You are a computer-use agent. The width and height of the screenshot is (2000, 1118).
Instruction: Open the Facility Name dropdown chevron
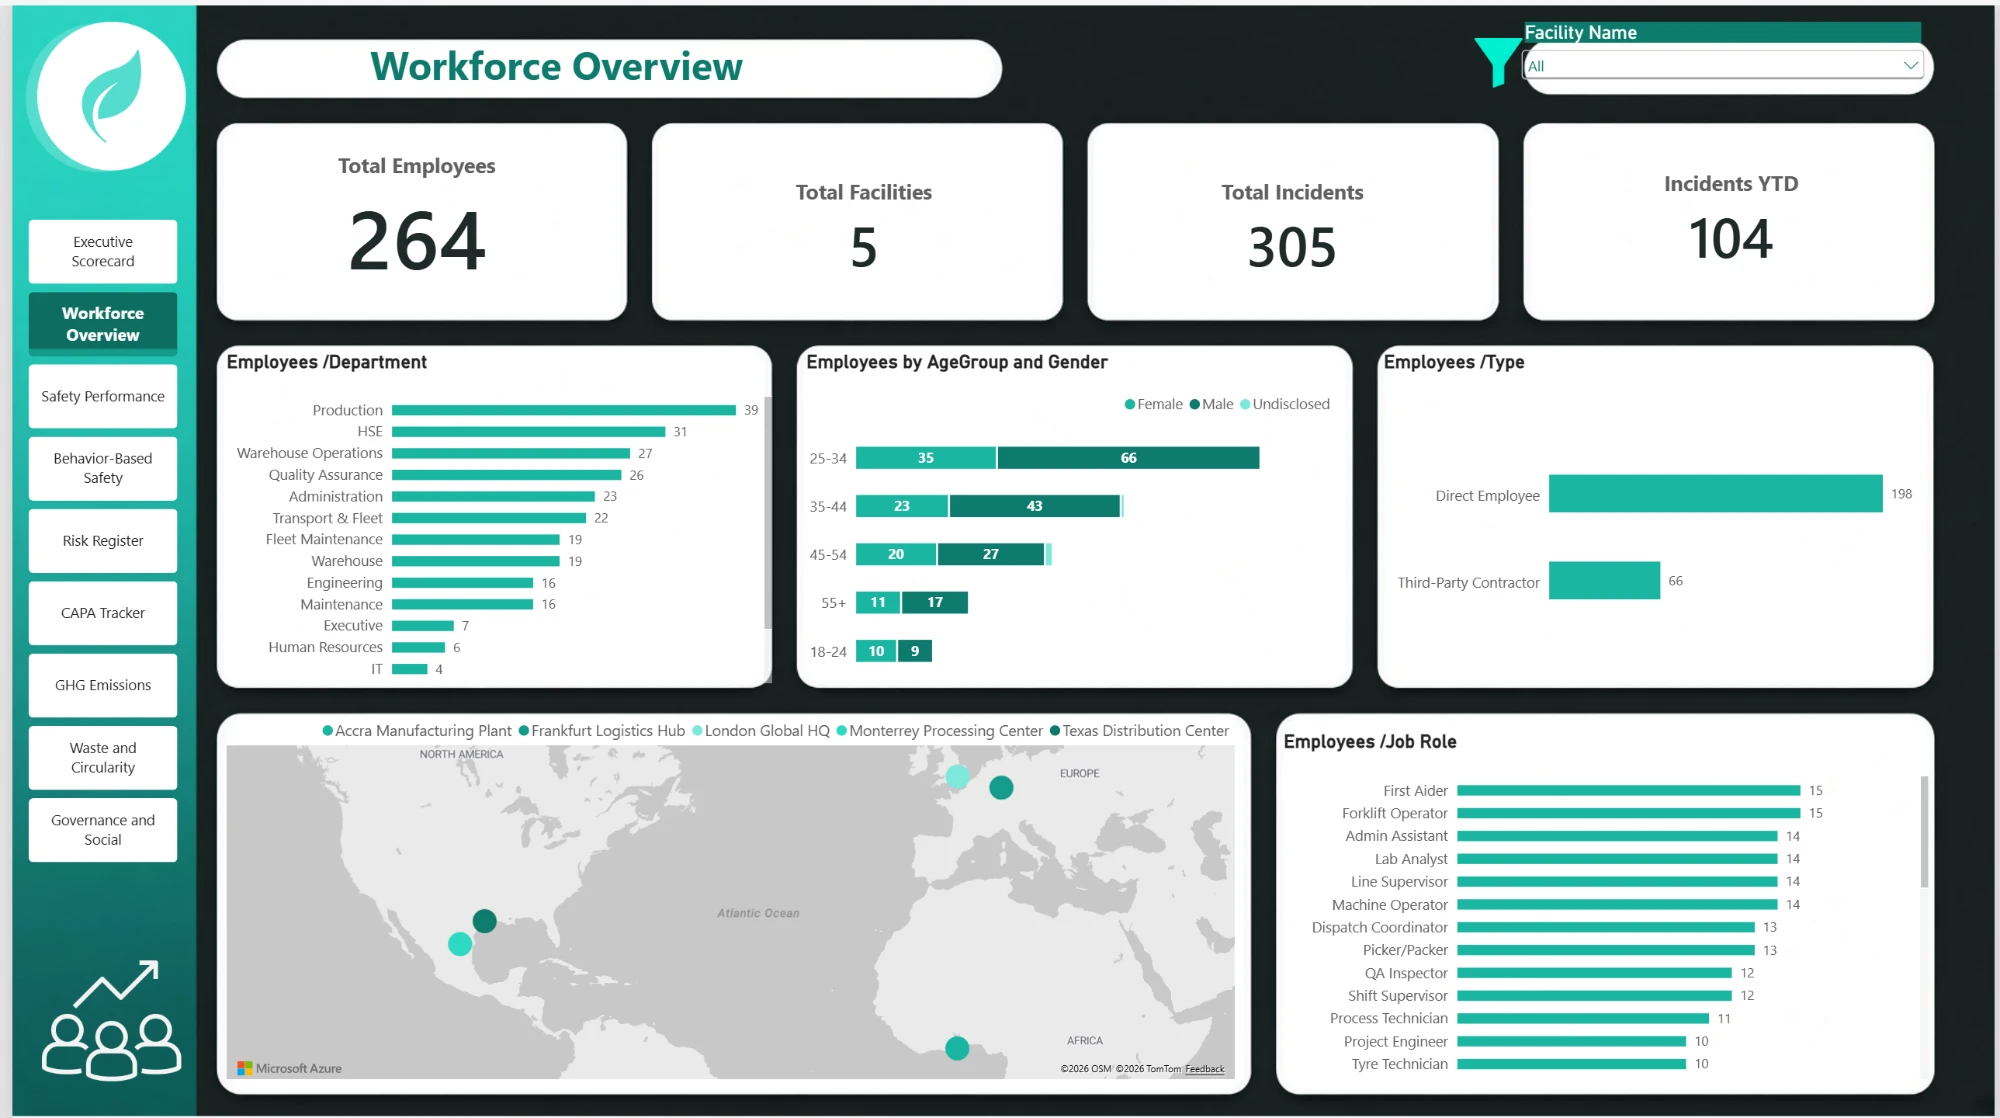[x=1910, y=66]
